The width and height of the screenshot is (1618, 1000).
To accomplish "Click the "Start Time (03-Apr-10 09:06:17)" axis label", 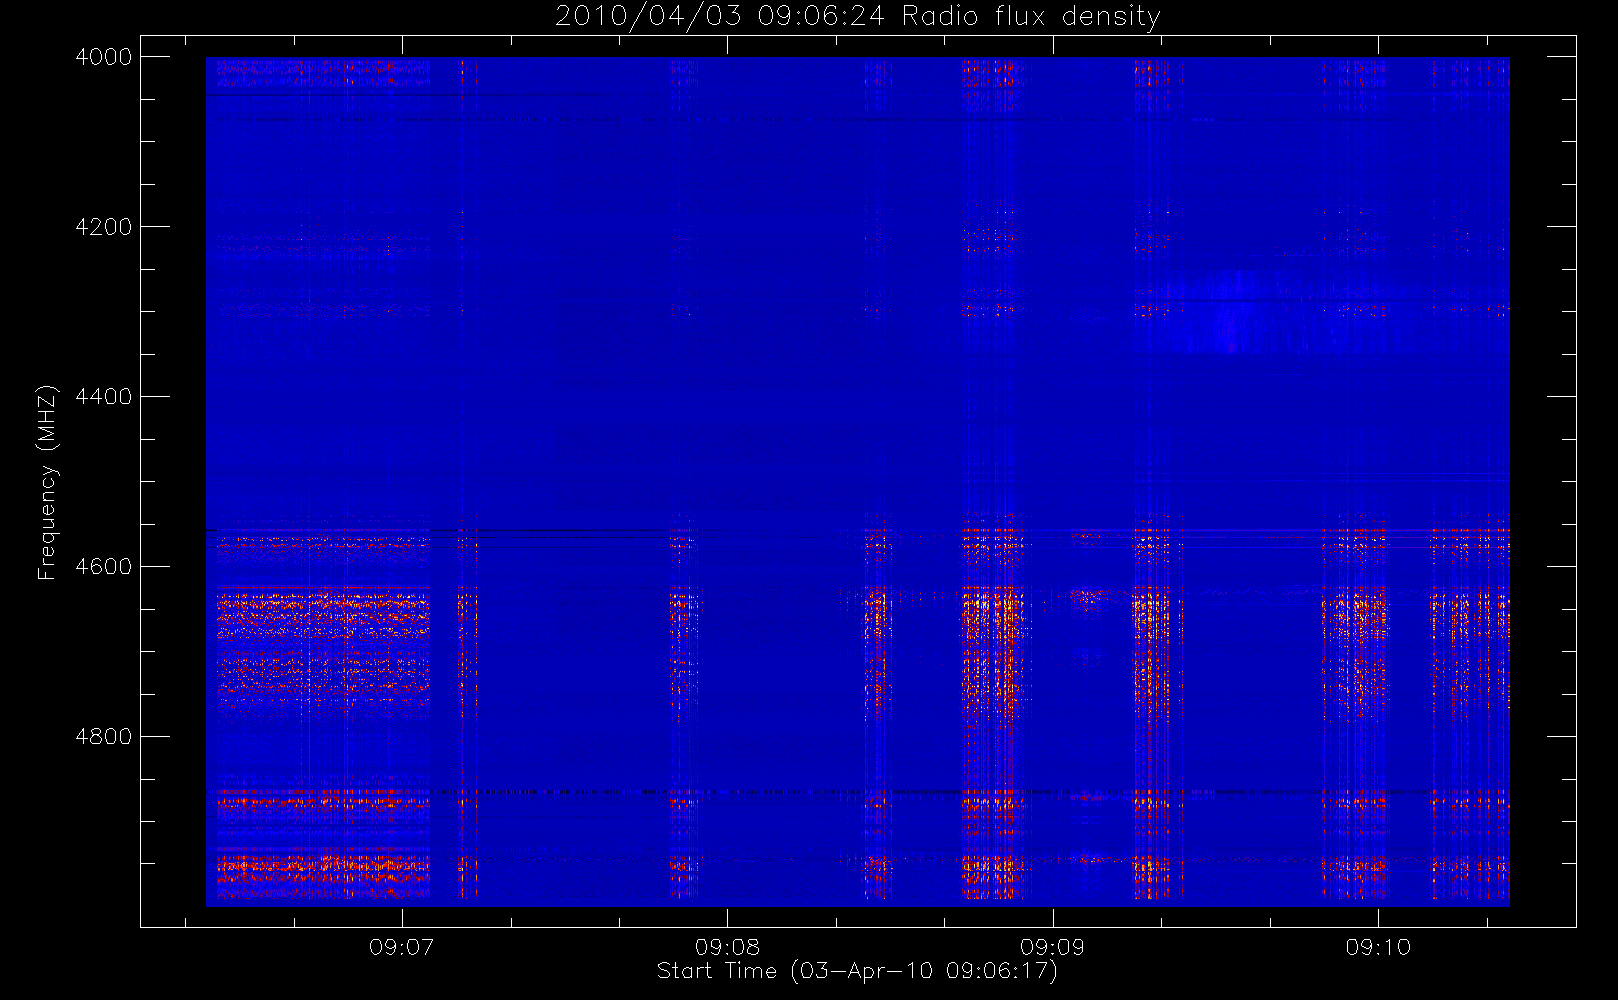I will pos(857,971).
